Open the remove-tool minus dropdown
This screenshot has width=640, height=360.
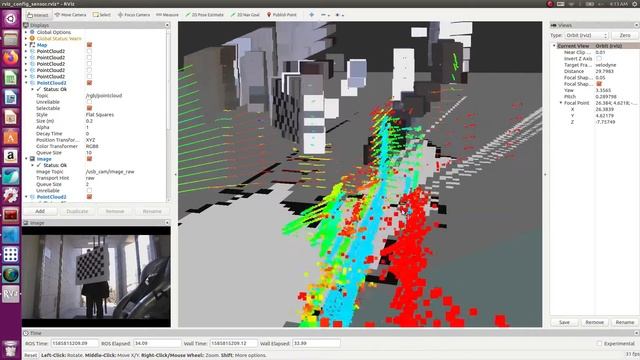click(x=325, y=15)
